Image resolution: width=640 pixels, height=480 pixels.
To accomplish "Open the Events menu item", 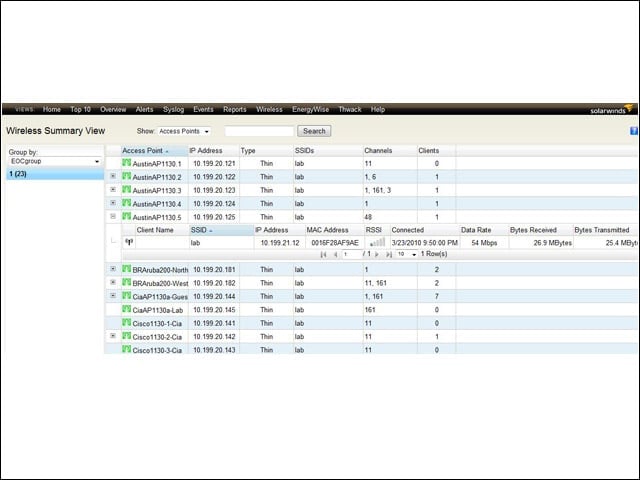I will coord(203,109).
